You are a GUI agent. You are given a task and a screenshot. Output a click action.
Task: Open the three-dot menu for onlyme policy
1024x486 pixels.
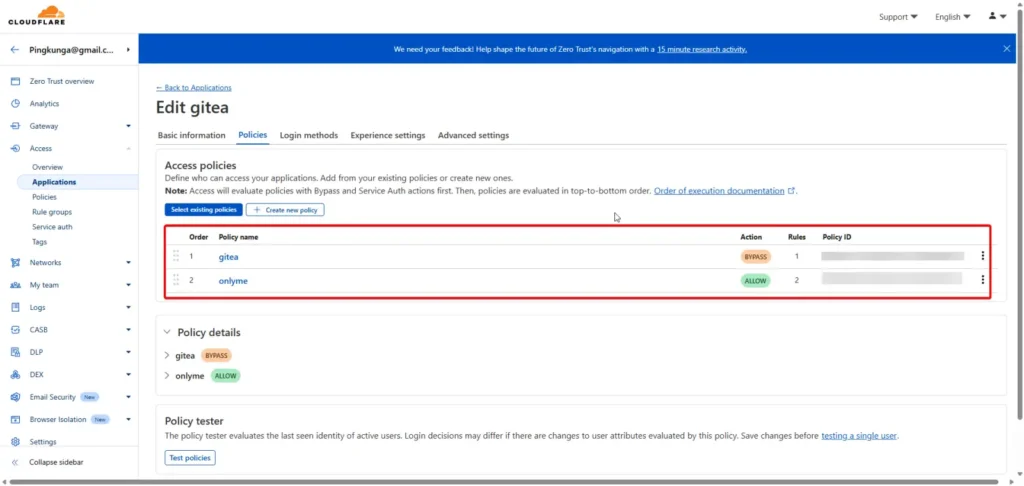pos(982,280)
